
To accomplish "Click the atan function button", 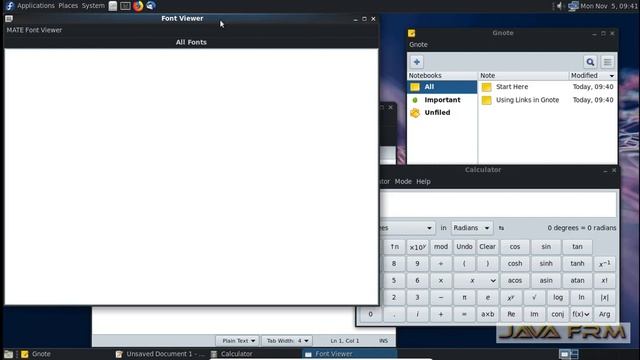I will tap(577, 281).
